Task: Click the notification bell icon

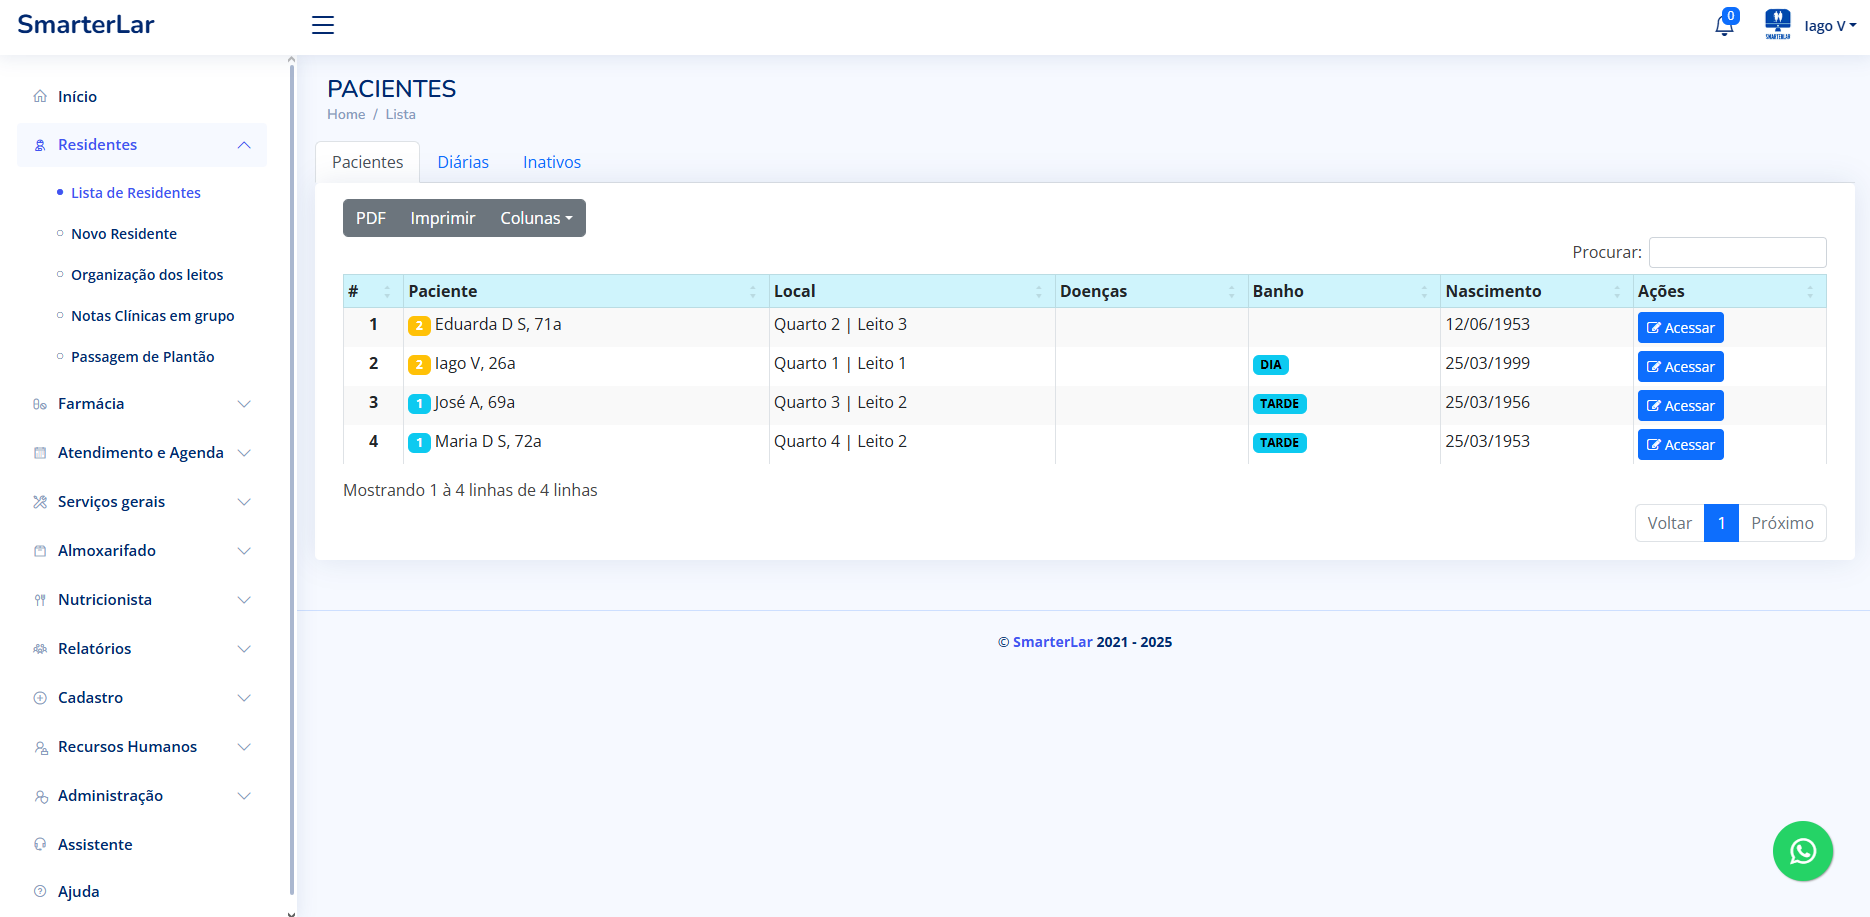Action: [x=1724, y=26]
